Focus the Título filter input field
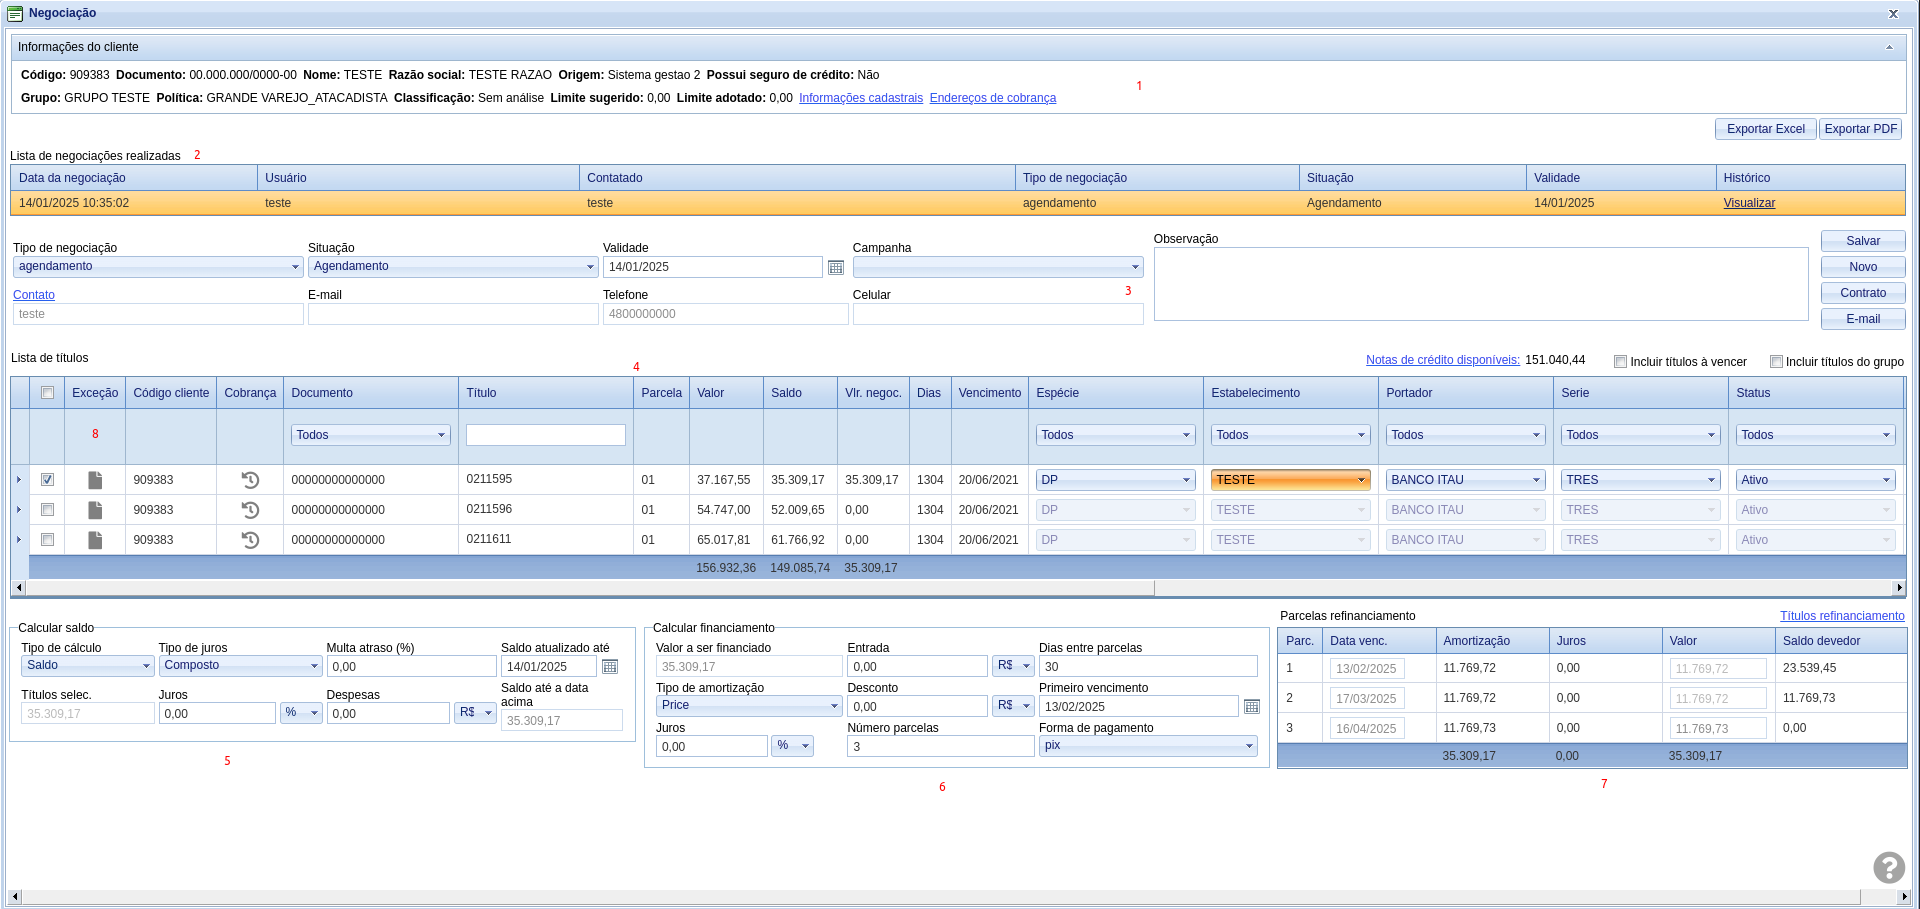Screen dimensions: 1920x909 coord(546,435)
